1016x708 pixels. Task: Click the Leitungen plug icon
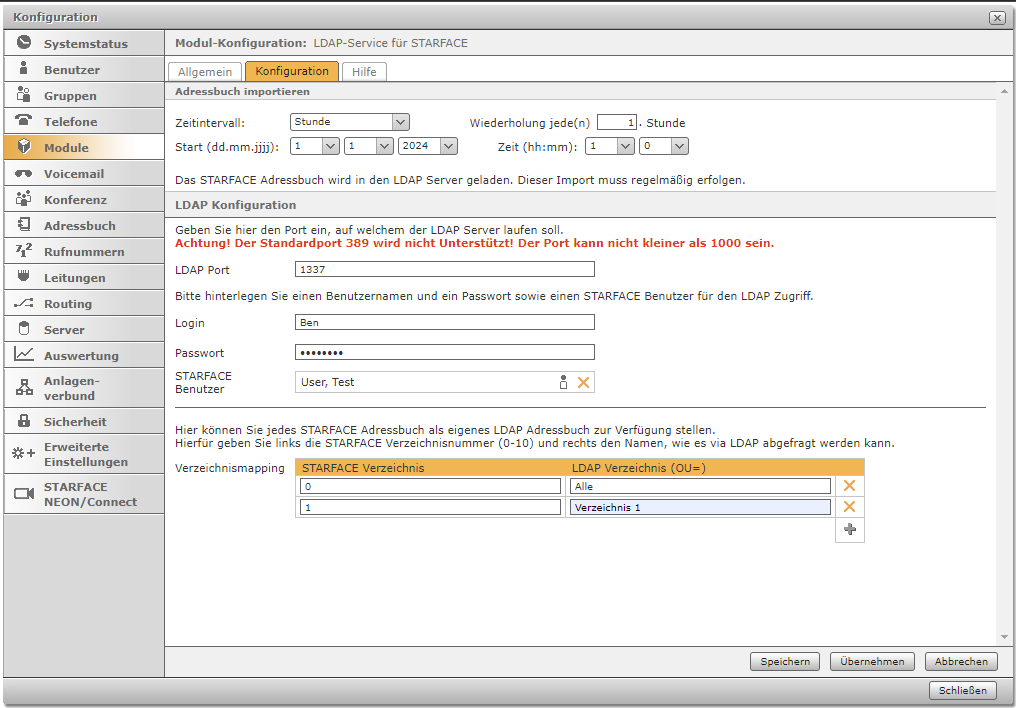point(24,276)
